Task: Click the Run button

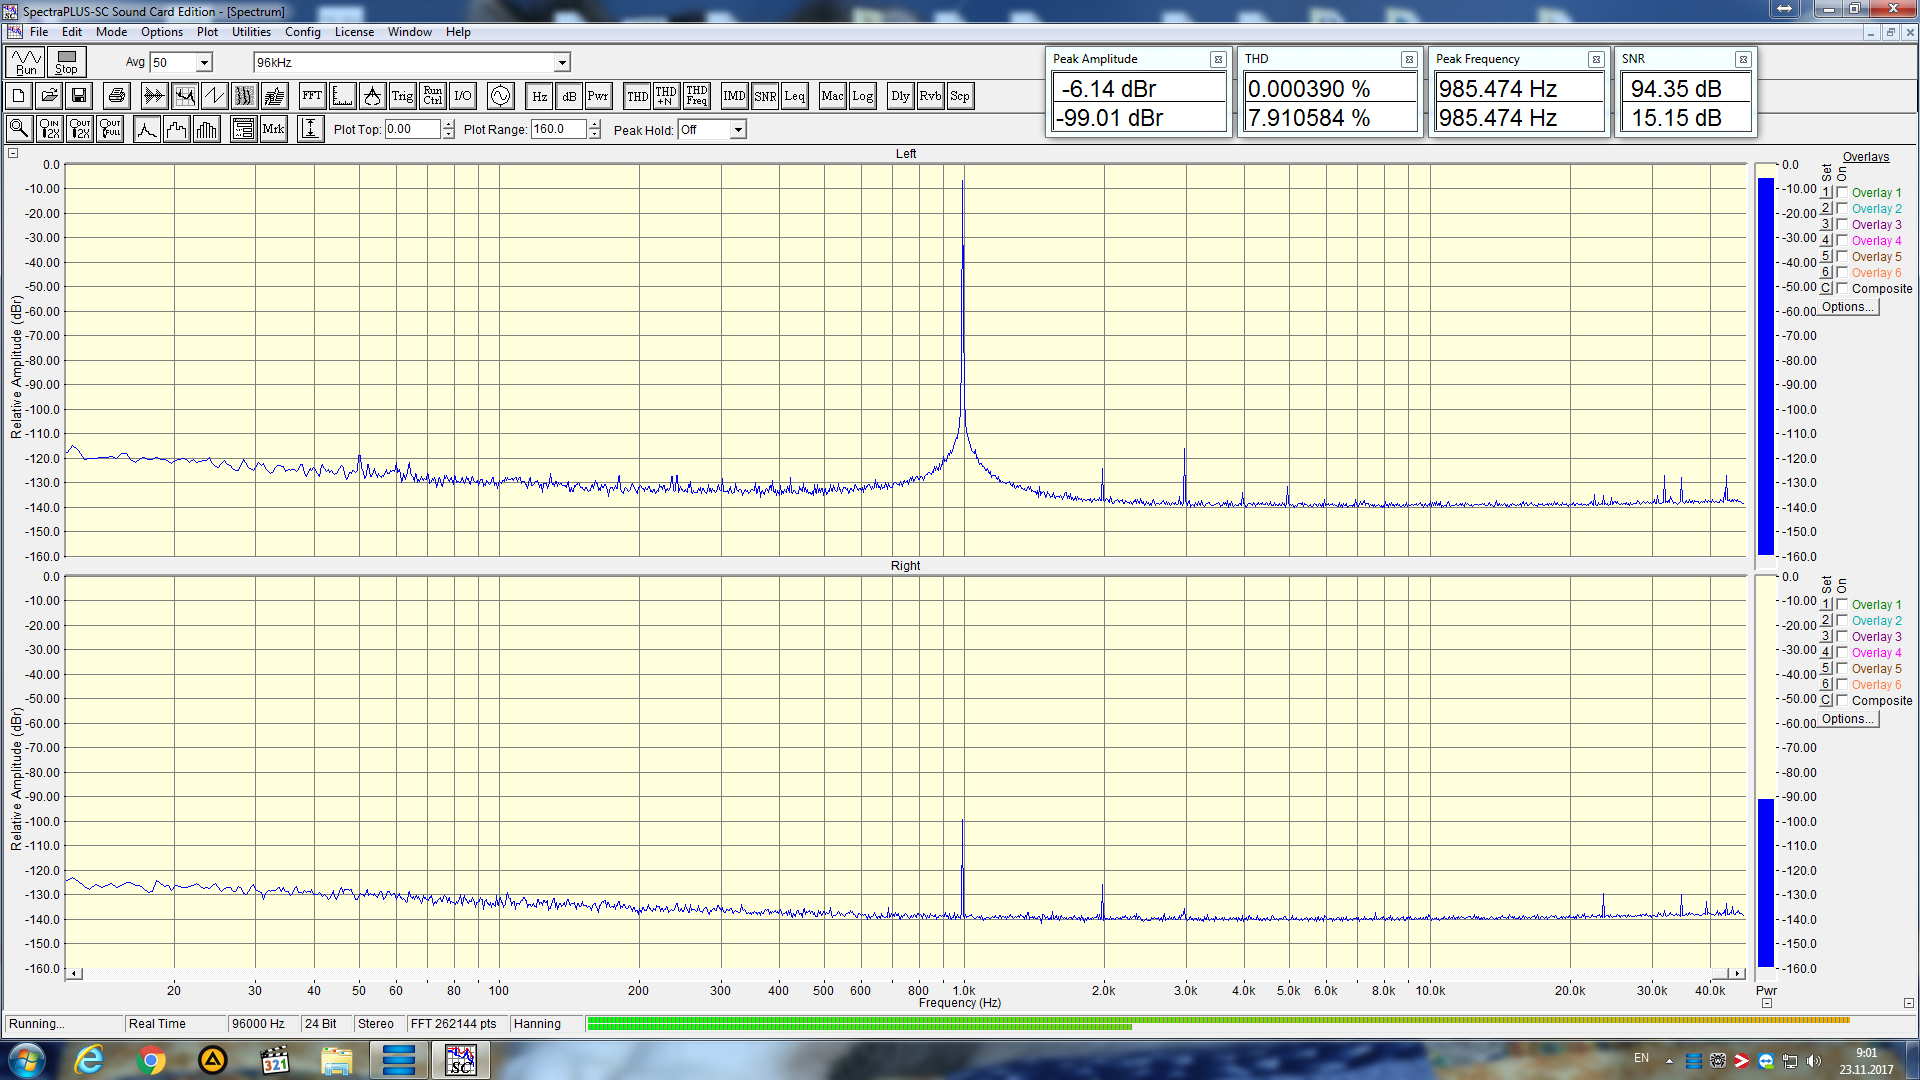Action: (x=26, y=62)
